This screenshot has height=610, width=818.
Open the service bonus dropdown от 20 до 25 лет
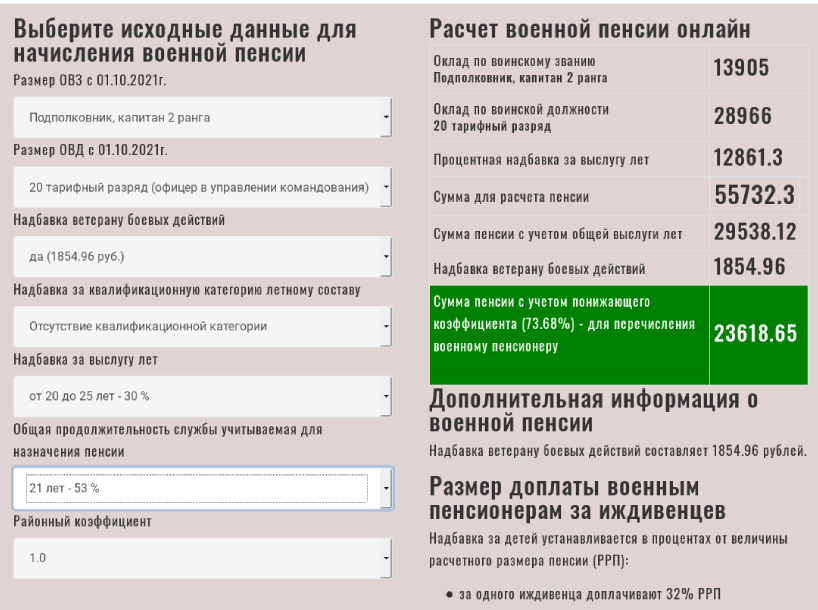(x=202, y=396)
